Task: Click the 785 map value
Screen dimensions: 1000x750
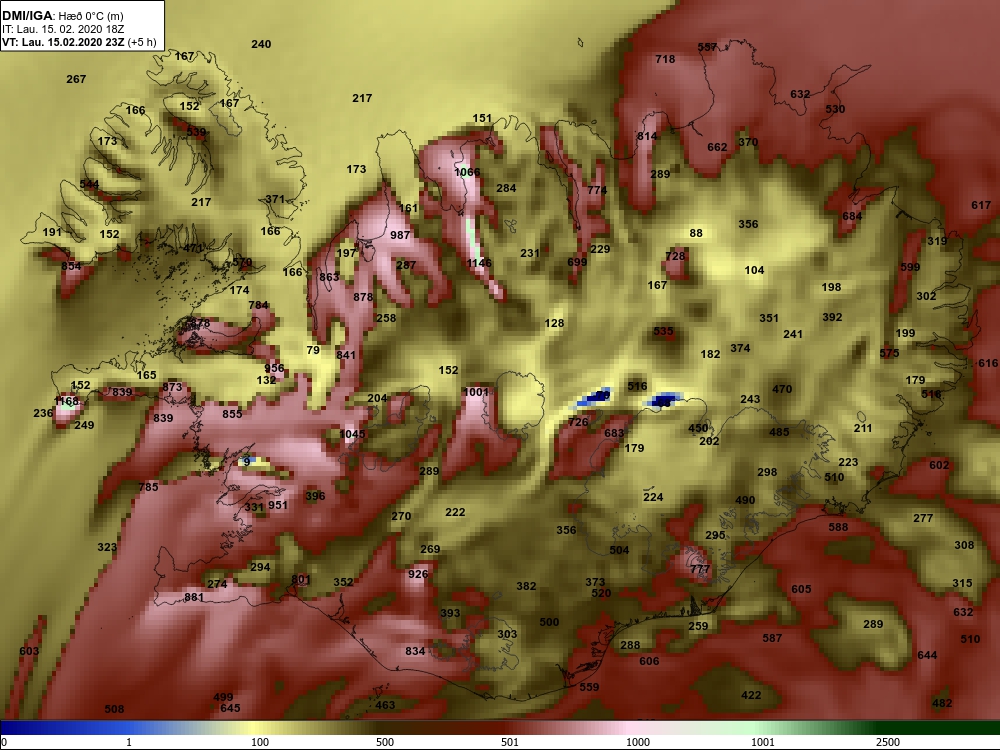Action: point(148,487)
